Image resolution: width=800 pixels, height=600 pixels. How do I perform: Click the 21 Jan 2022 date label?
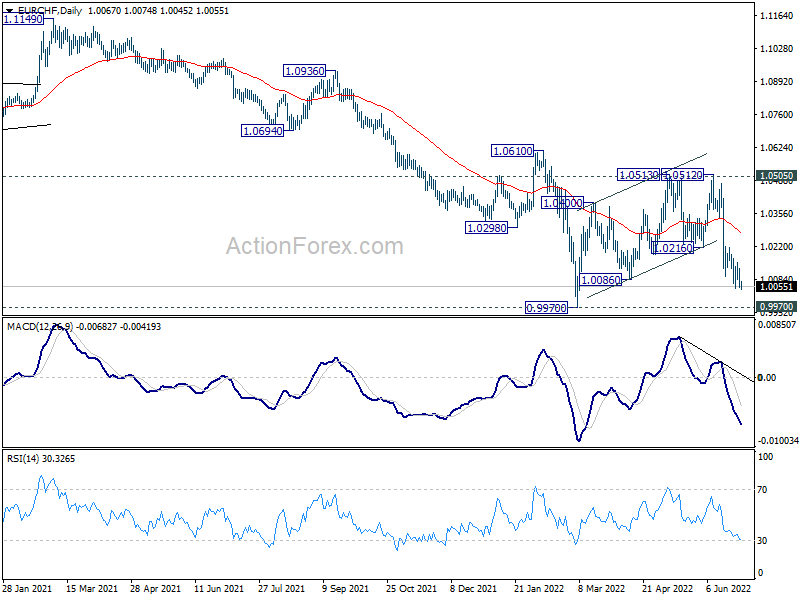539,588
